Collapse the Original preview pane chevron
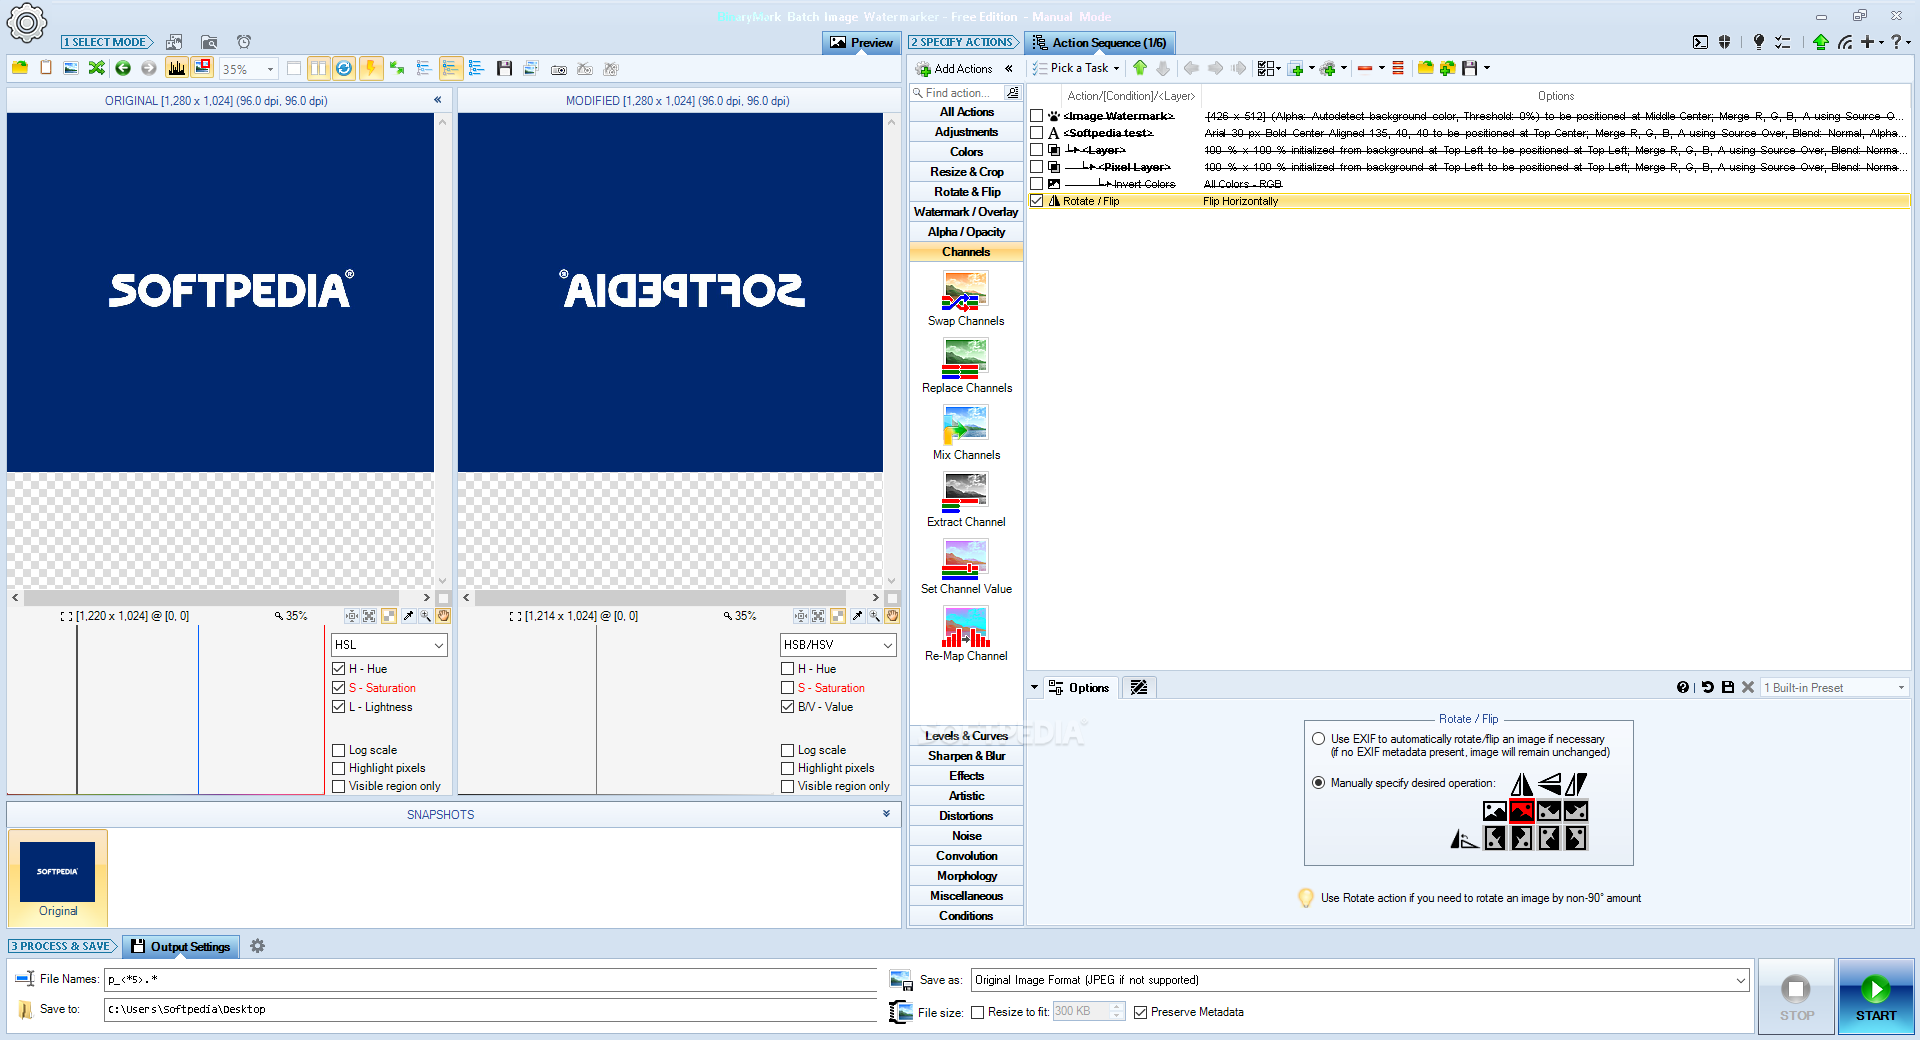 pyautogui.click(x=437, y=100)
